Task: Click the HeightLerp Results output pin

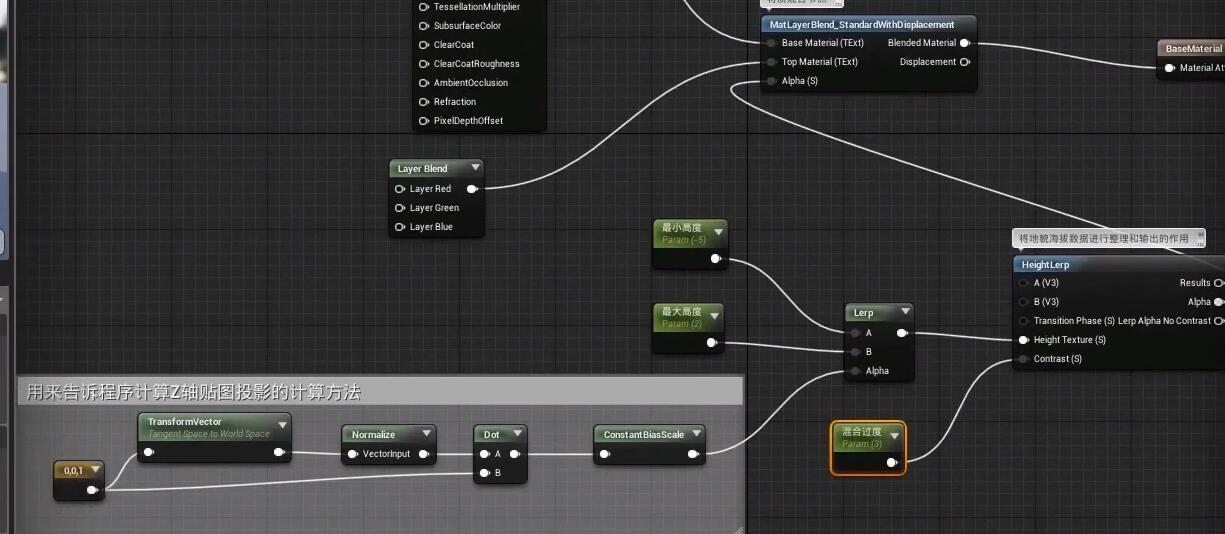Action: [1219, 283]
